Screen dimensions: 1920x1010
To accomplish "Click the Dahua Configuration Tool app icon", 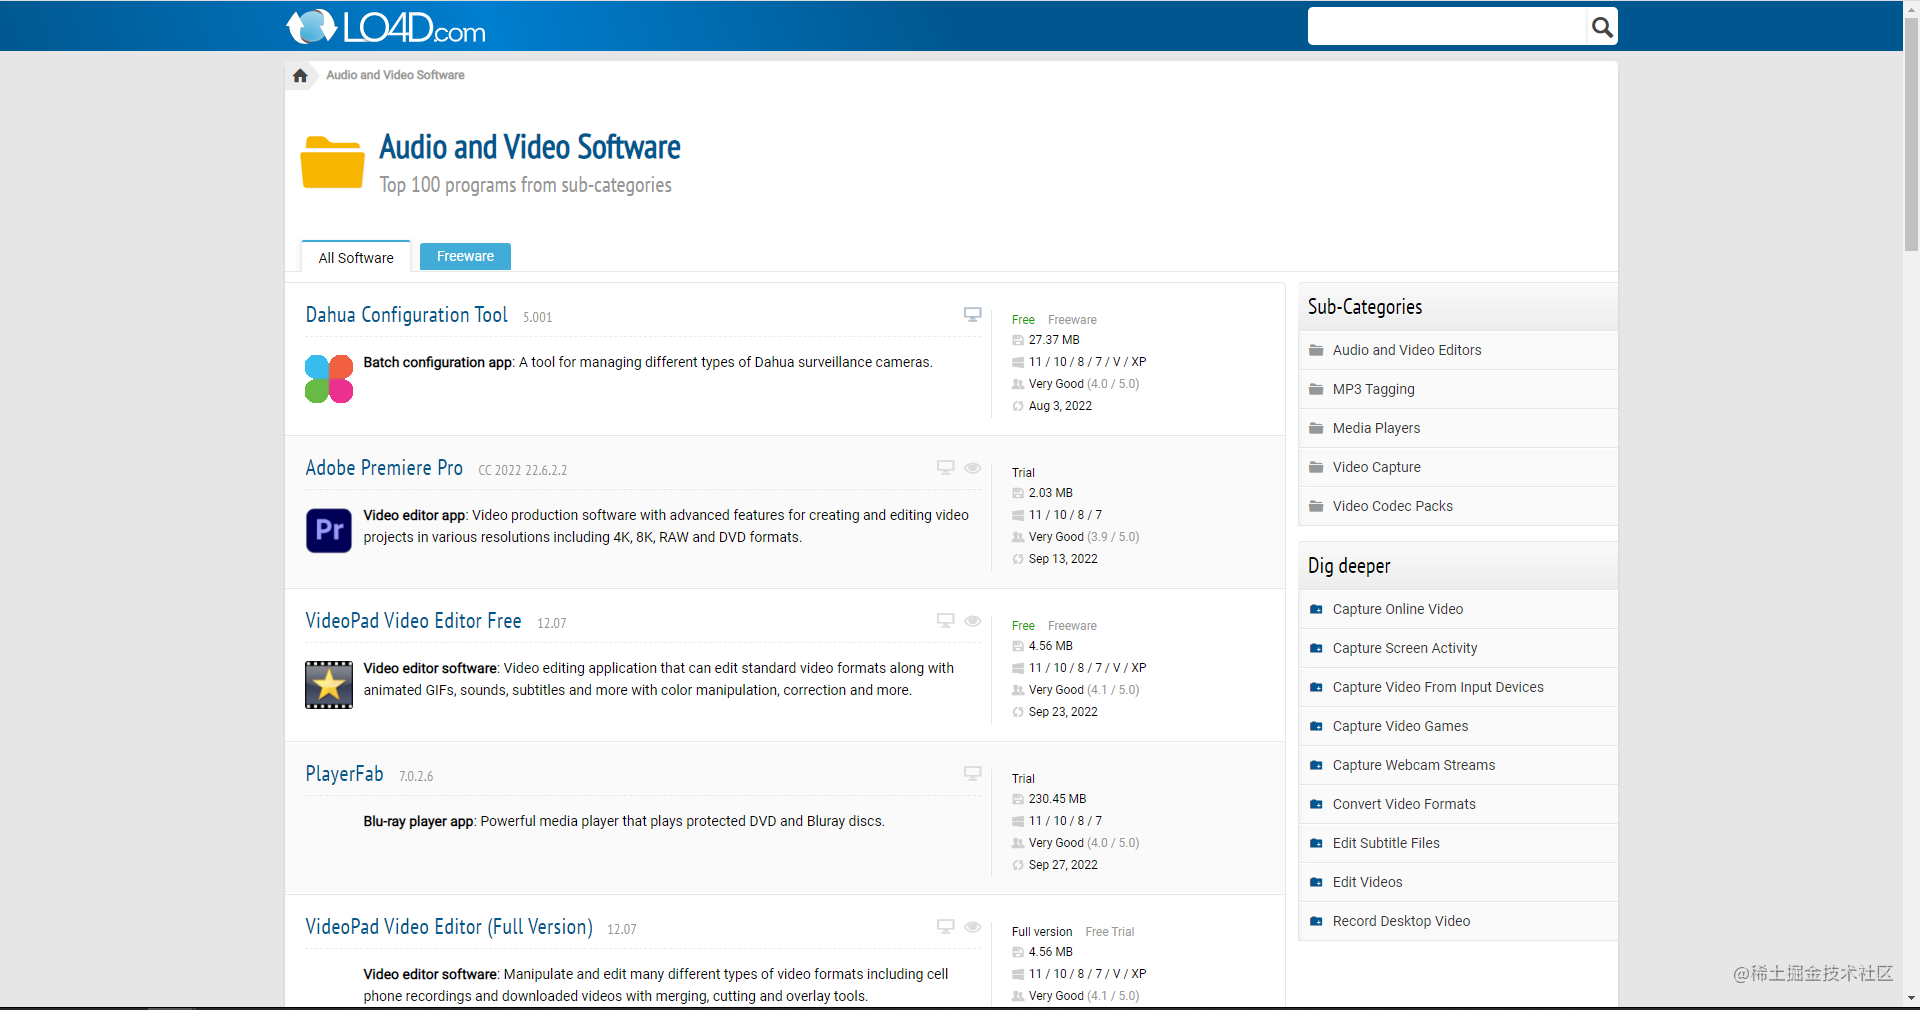I will coord(329,379).
